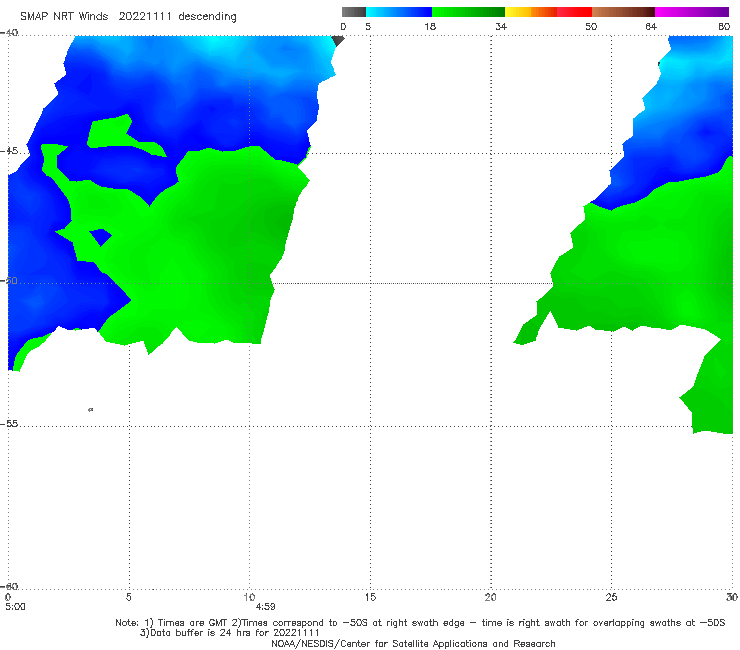This screenshot has height=650, width=740.
Task: Click the "3)Data buffer is 24 hrs" note
Action: [229, 633]
